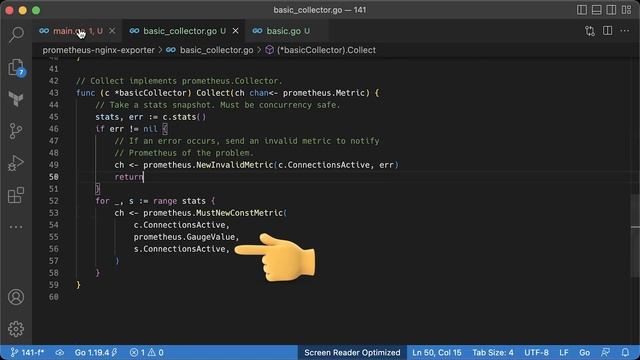
Task: Click 'c.ConnectionsActive,' on line 54
Action: click(x=182, y=225)
